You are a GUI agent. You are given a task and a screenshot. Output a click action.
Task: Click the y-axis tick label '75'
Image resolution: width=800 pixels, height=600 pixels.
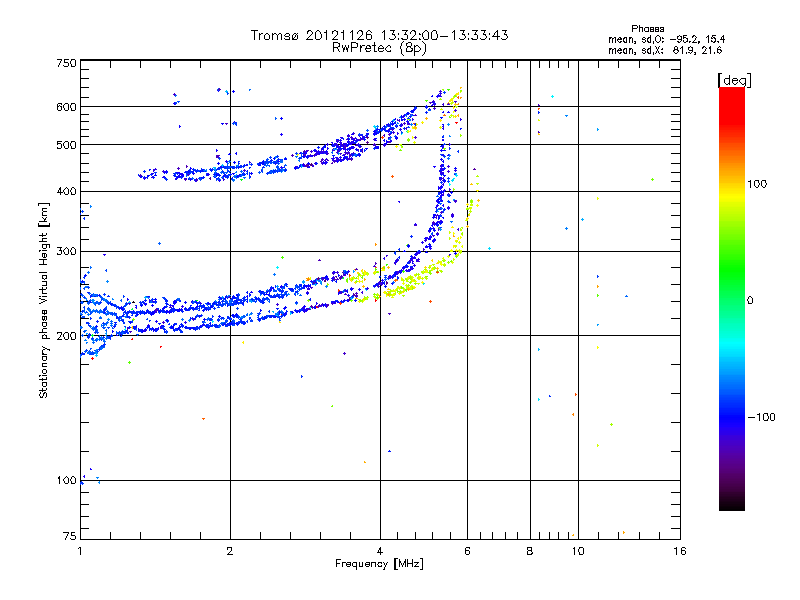pos(70,536)
